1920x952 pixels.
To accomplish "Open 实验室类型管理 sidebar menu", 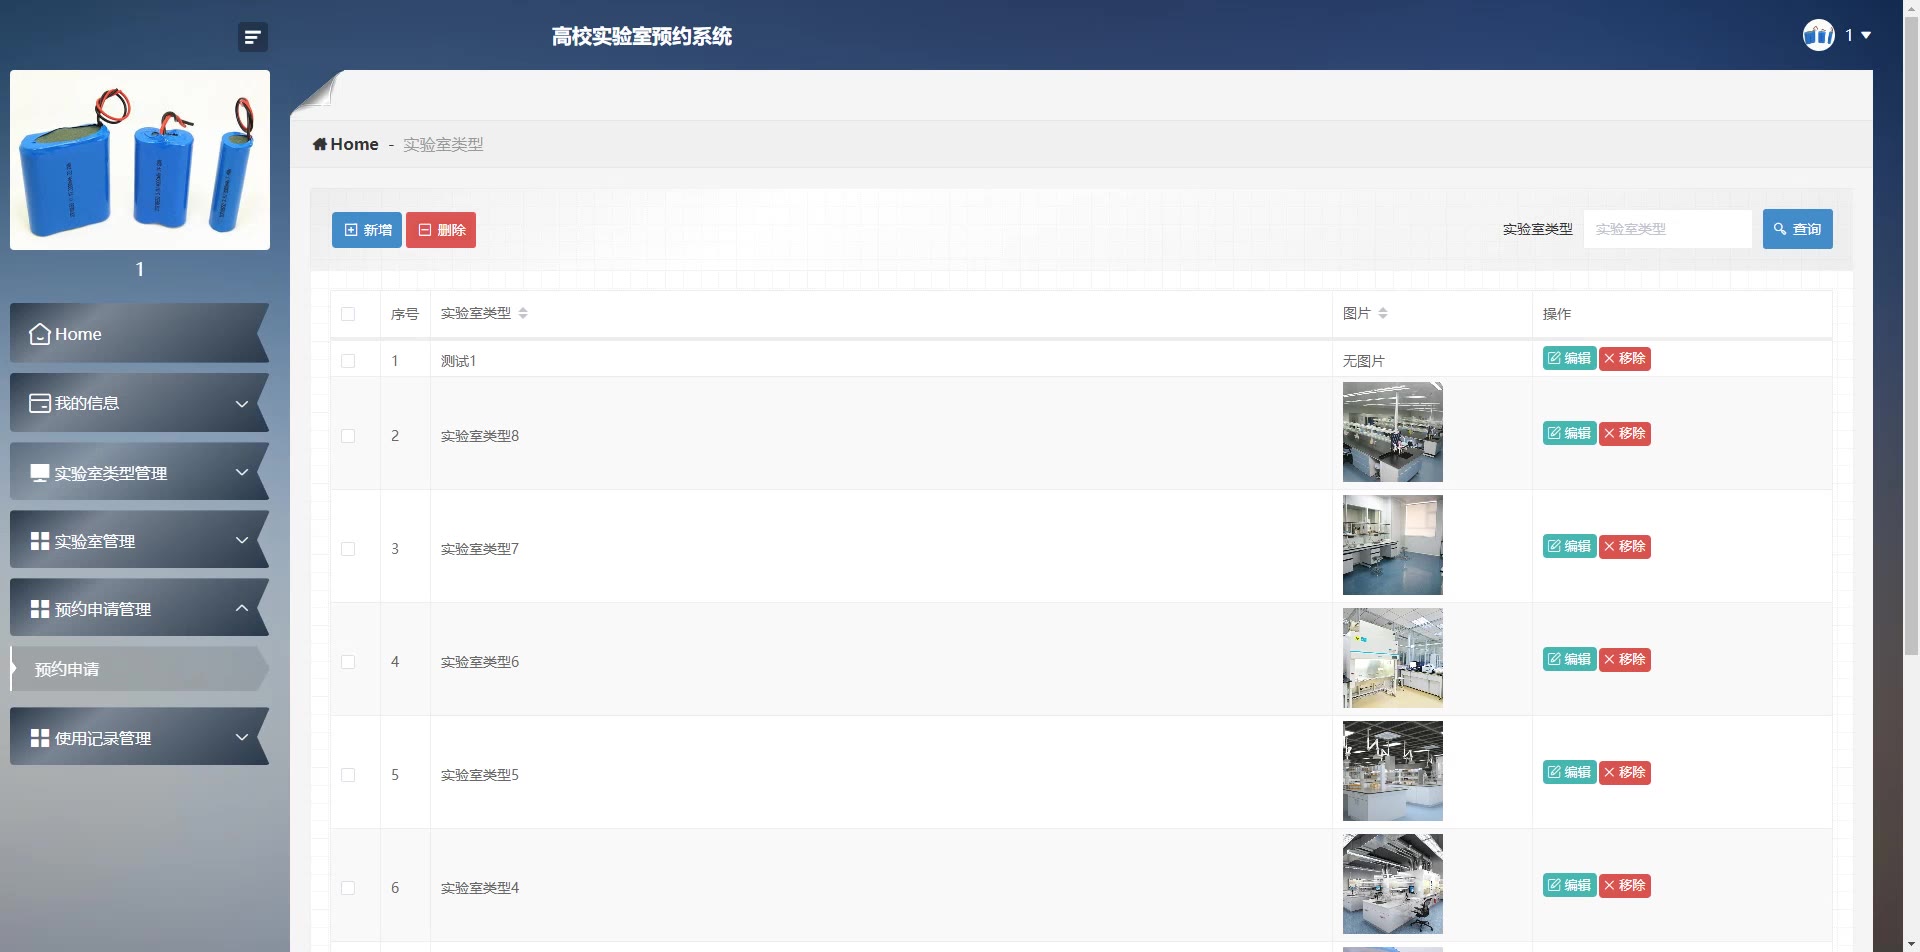I will pos(140,472).
